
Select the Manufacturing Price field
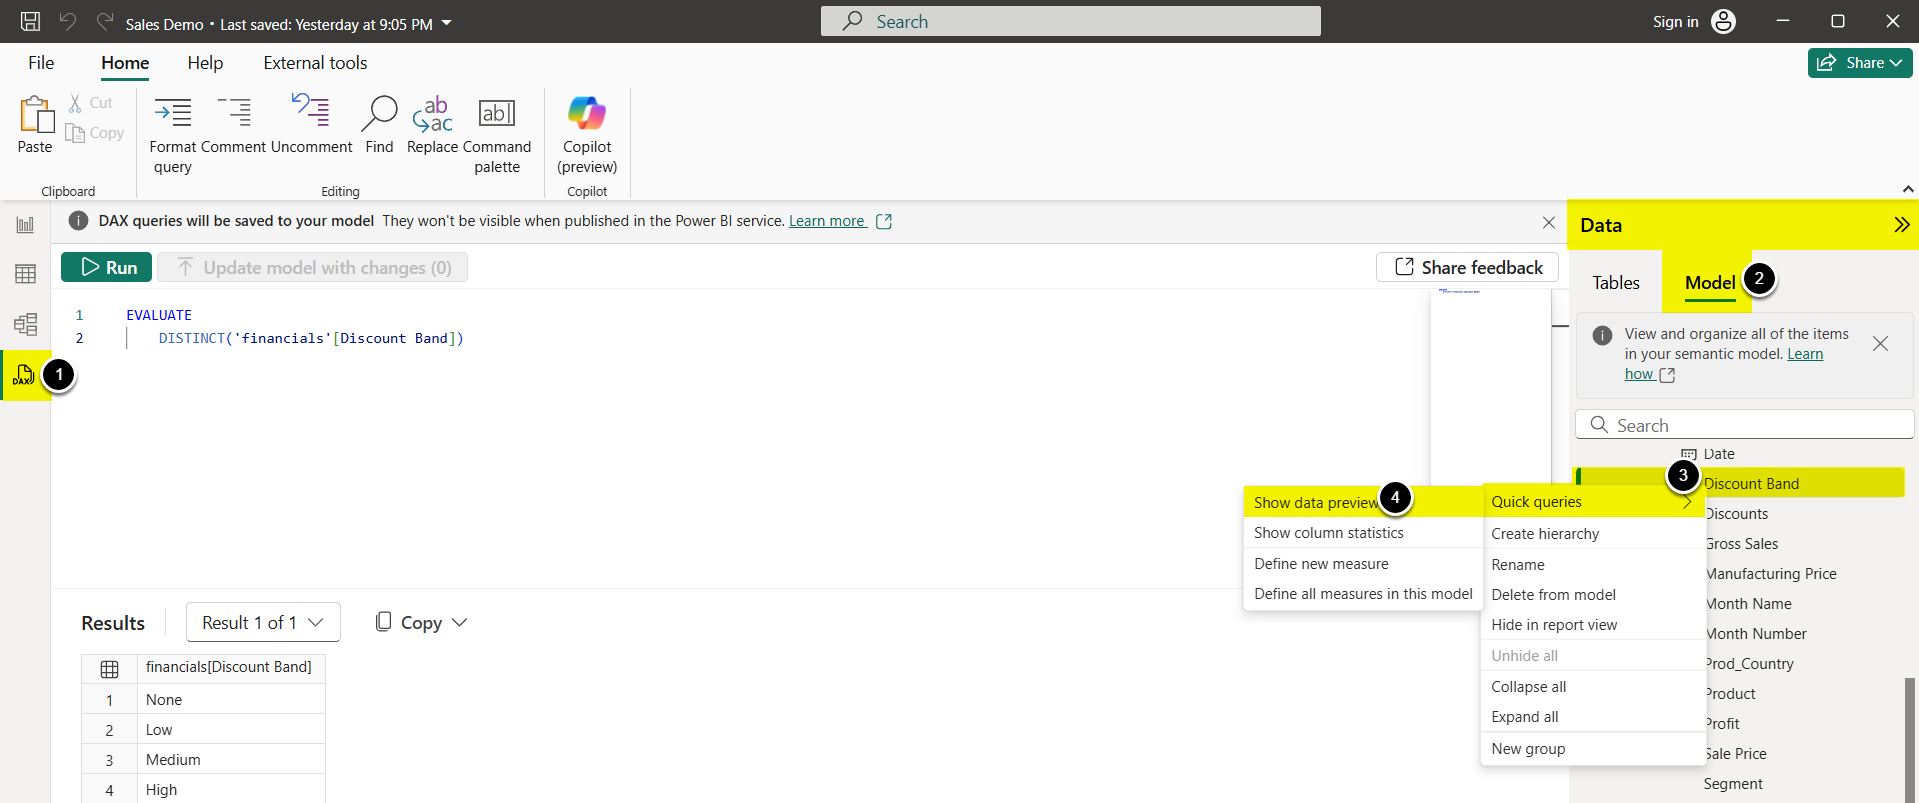point(1770,574)
